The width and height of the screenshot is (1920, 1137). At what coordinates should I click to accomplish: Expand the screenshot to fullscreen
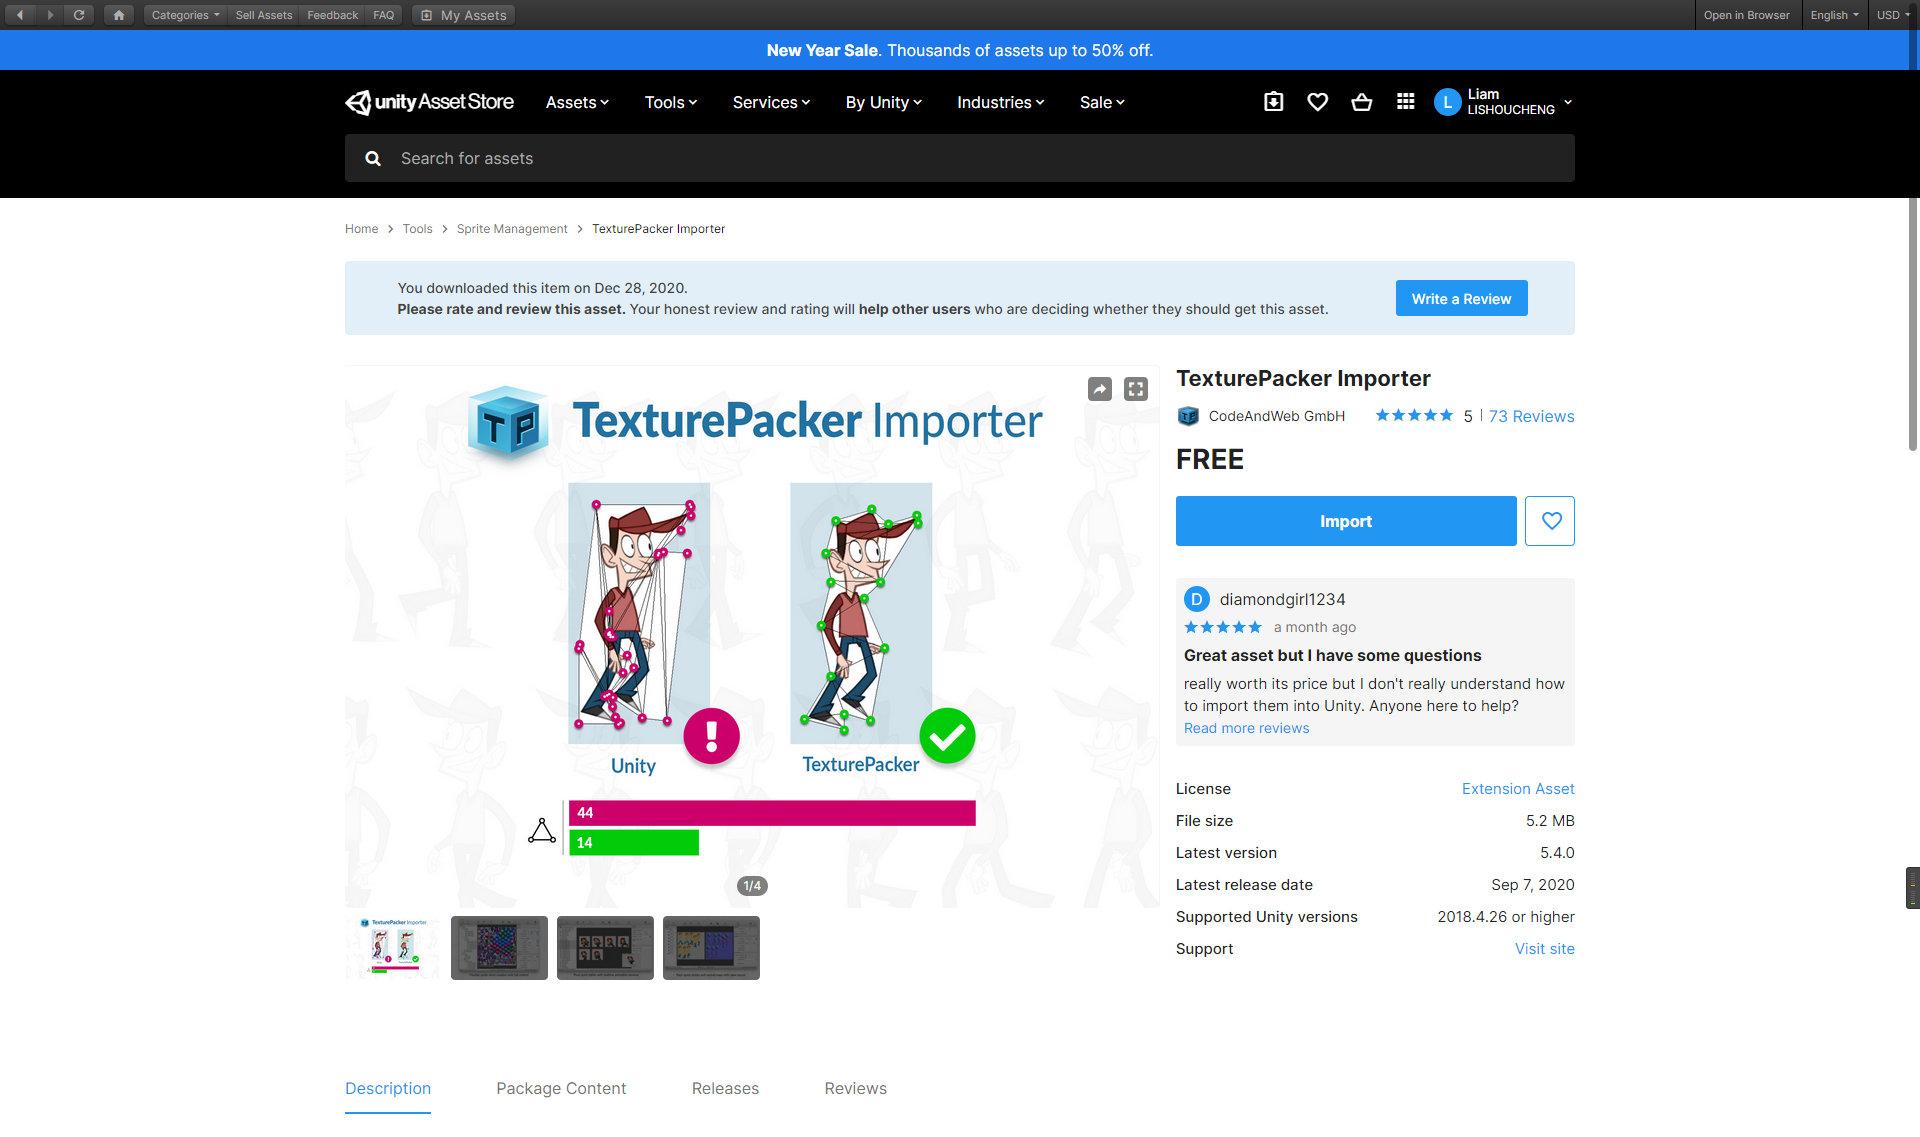coord(1135,389)
